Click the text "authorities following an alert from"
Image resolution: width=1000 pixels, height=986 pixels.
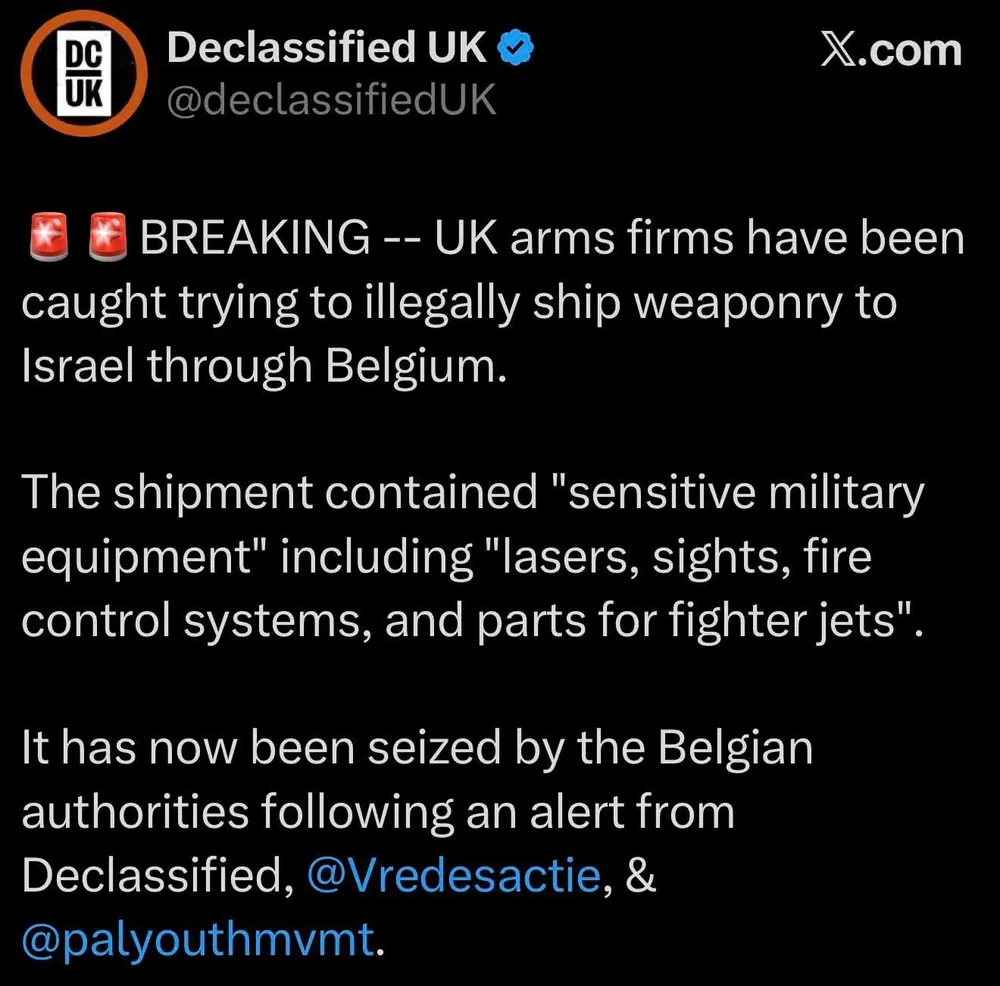point(378,812)
